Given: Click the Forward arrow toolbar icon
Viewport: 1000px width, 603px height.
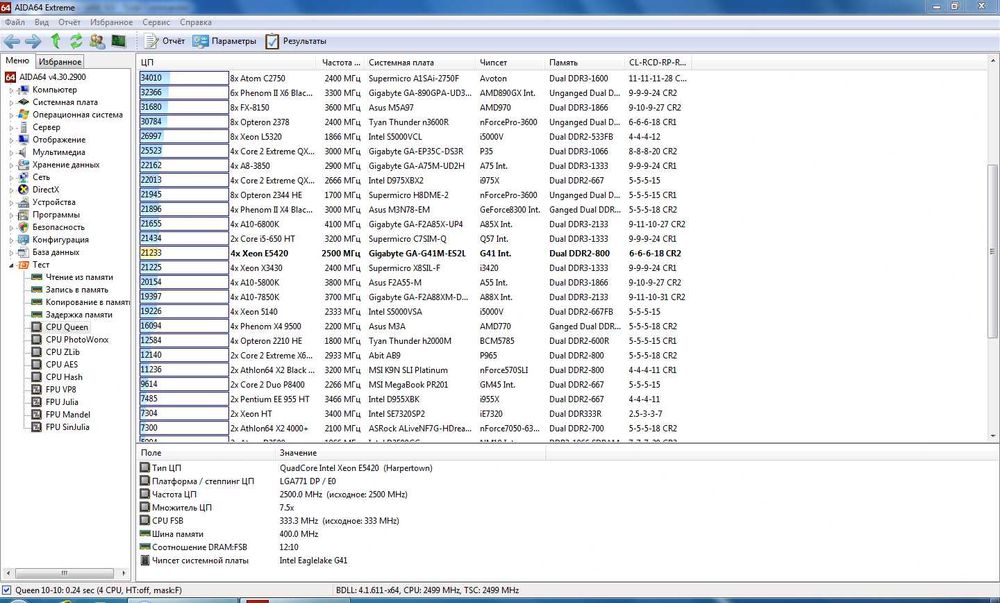Looking at the screenshot, I should pos(33,41).
